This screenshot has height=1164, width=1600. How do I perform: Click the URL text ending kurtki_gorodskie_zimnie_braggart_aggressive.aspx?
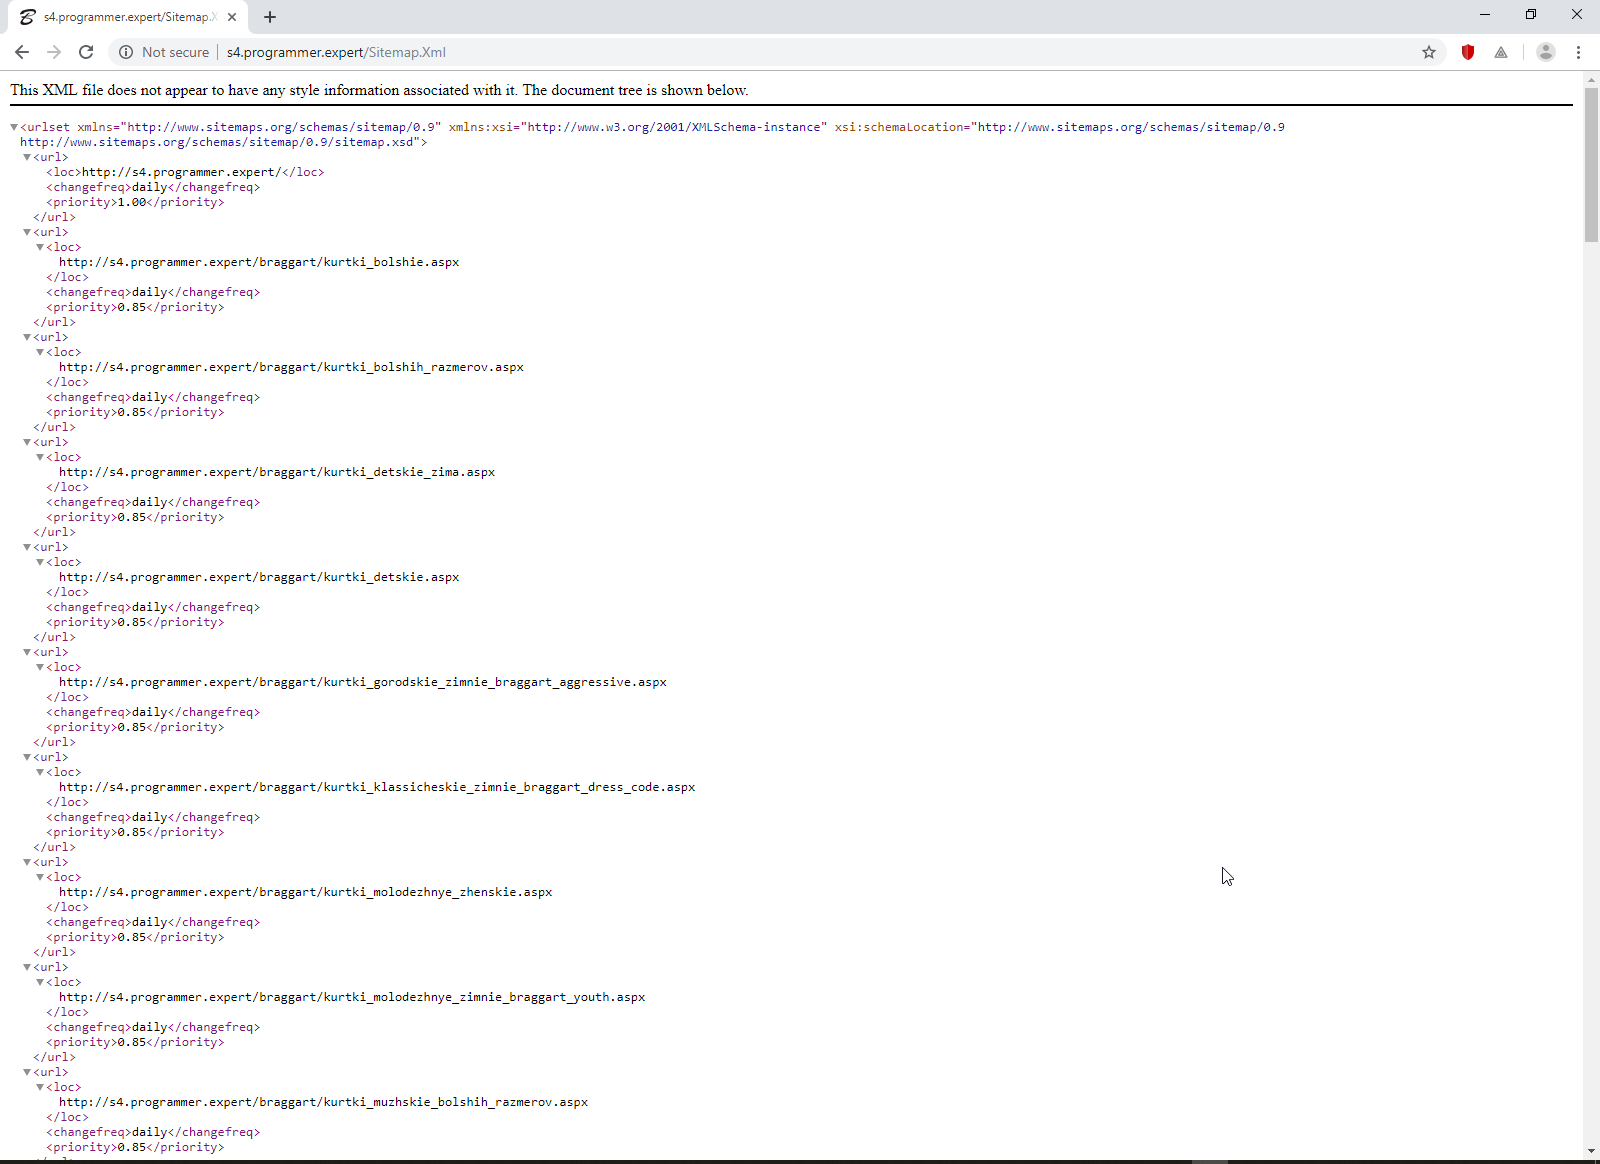click(x=363, y=682)
